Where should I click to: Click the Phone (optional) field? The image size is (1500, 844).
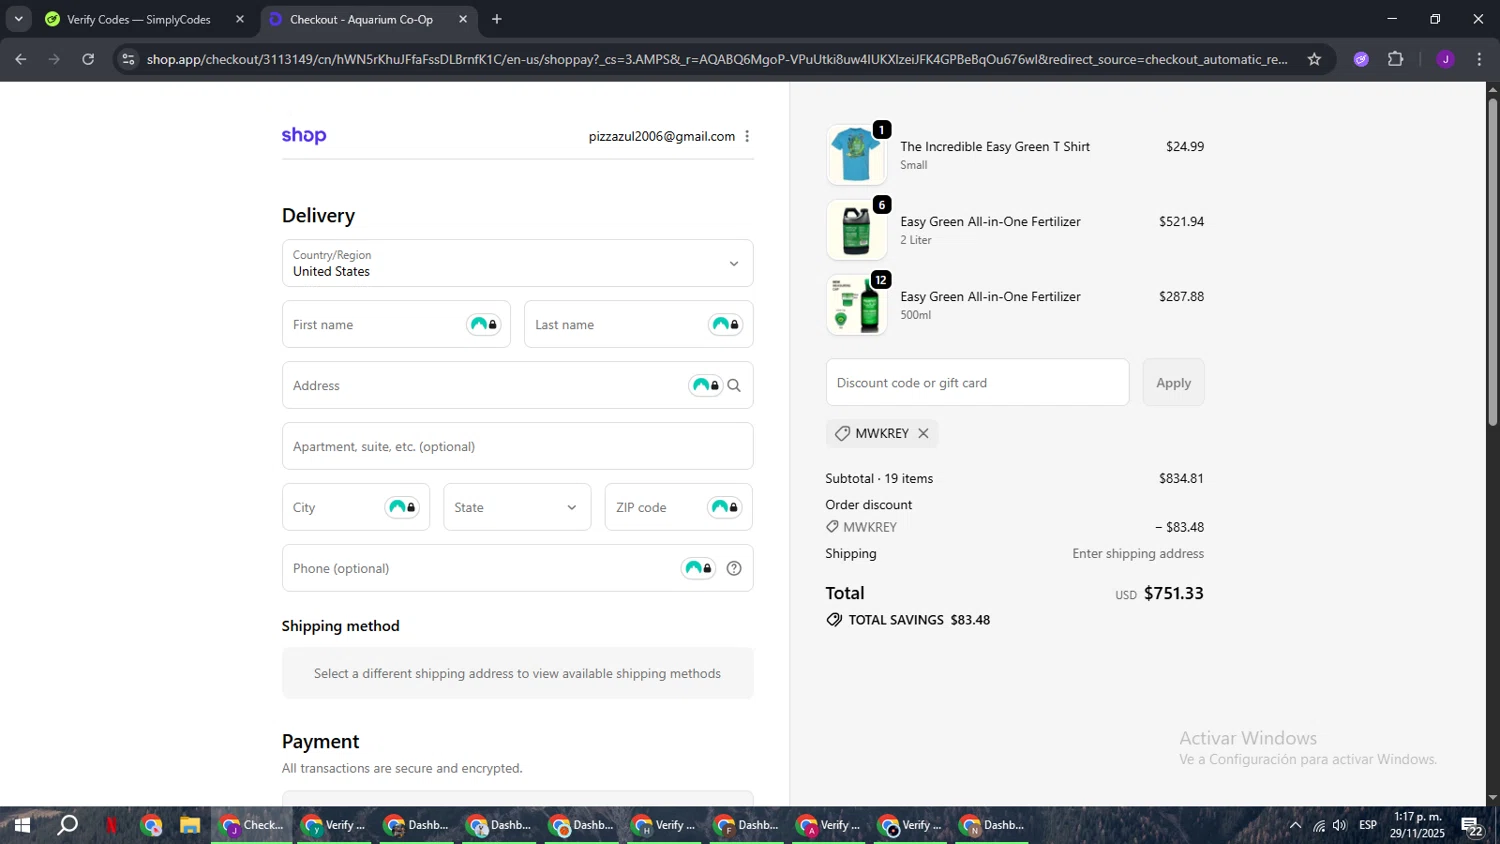click(517, 568)
